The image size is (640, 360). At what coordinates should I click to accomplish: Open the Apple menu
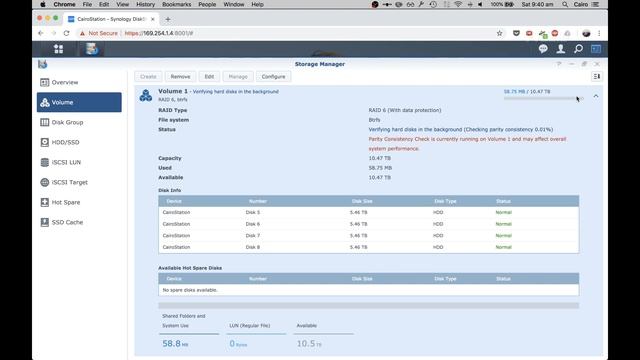tap(43, 4)
